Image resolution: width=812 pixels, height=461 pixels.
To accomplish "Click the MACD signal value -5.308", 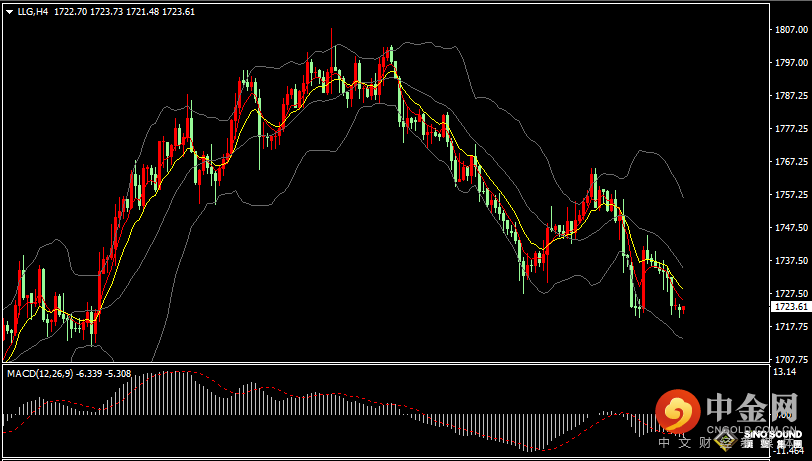I will tap(118, 373).
